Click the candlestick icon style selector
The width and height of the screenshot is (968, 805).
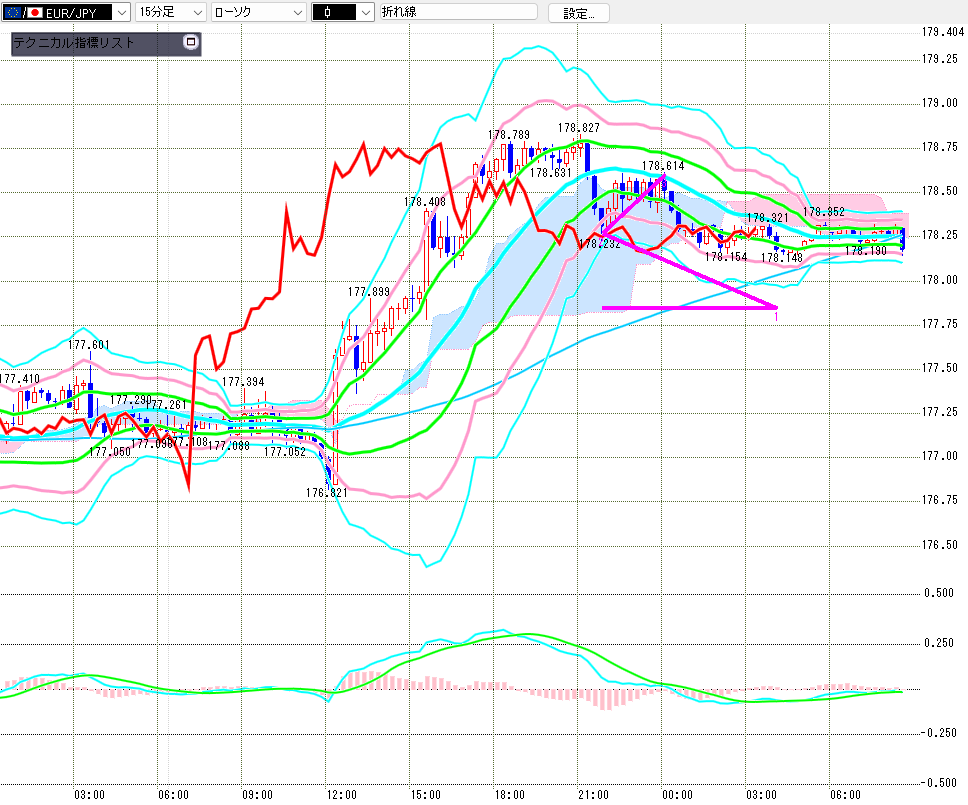(343, 13)
